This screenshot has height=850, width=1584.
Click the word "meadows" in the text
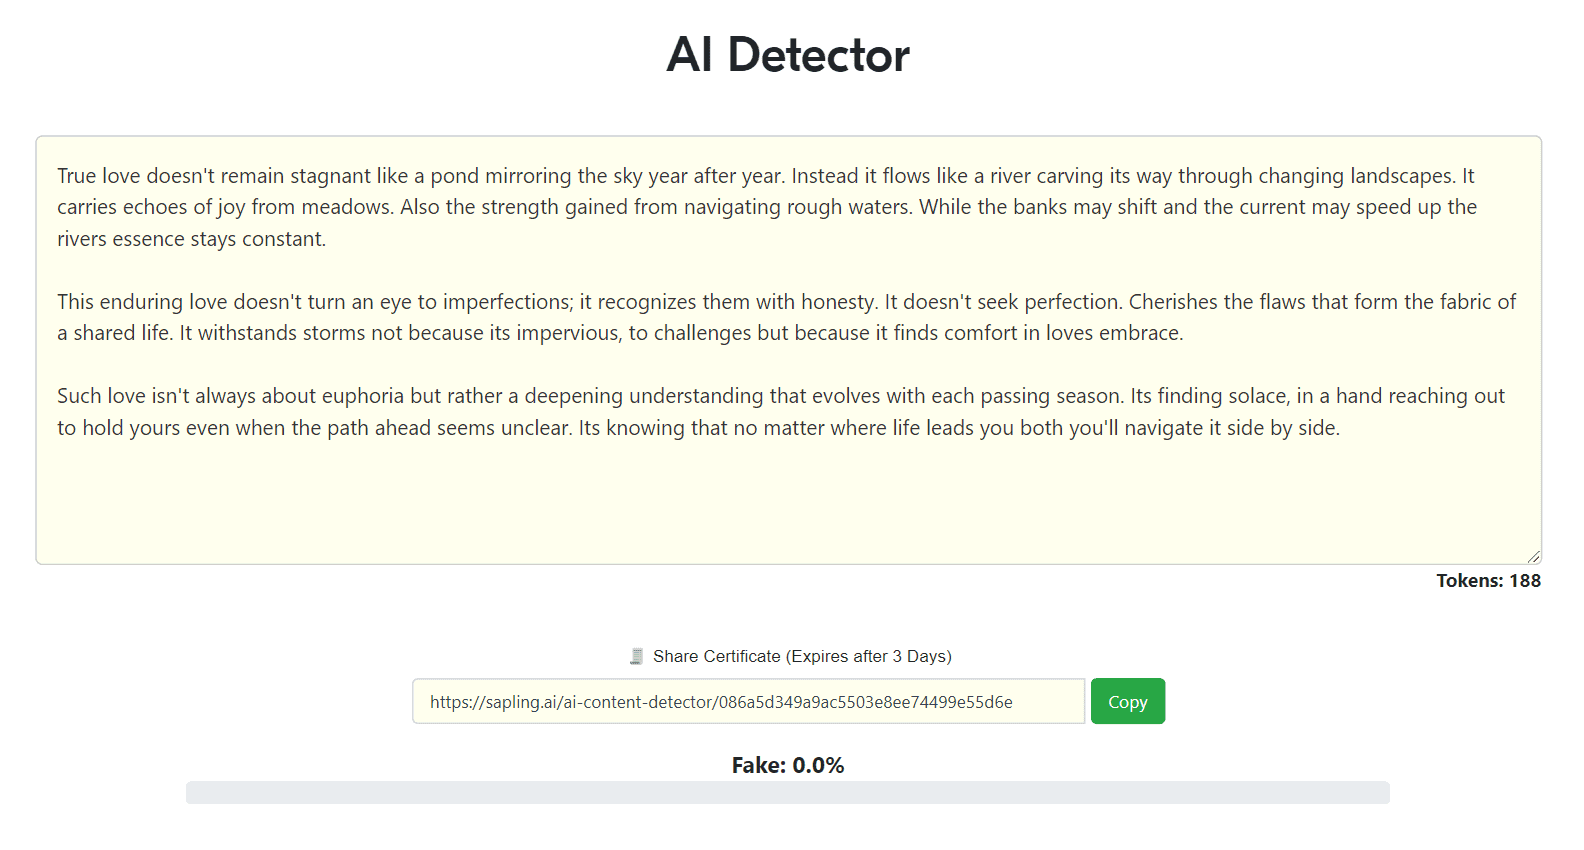(347, 207)
